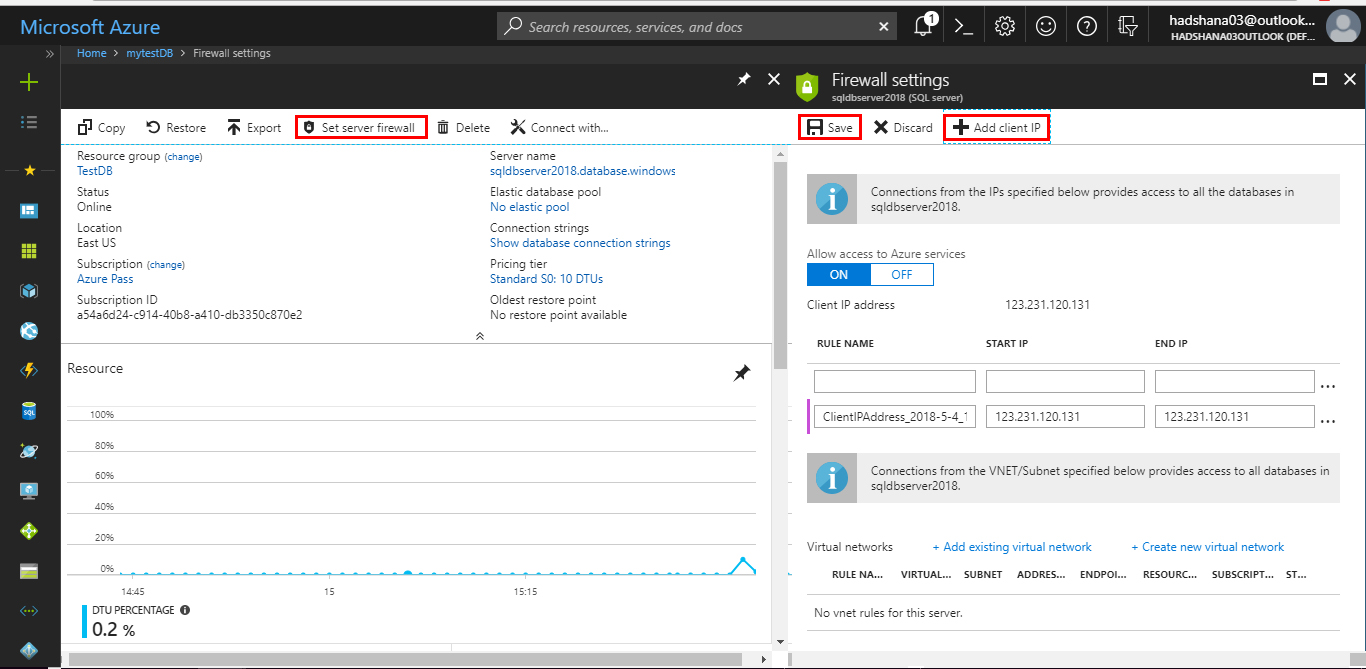Click Restore in database toolbar

pyautogui.click(x=176, y=128)
